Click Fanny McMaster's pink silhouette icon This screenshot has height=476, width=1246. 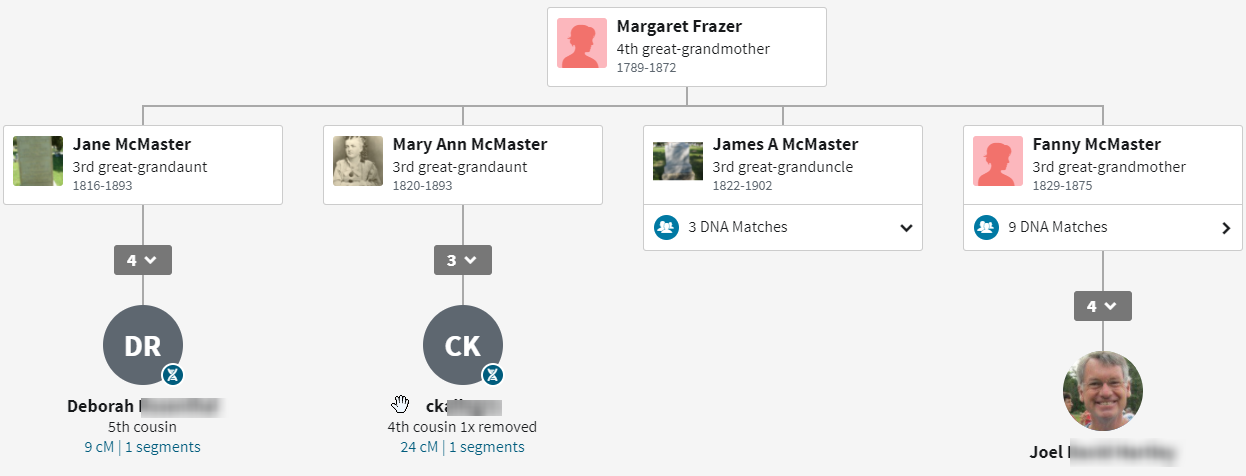pos(998,161)
